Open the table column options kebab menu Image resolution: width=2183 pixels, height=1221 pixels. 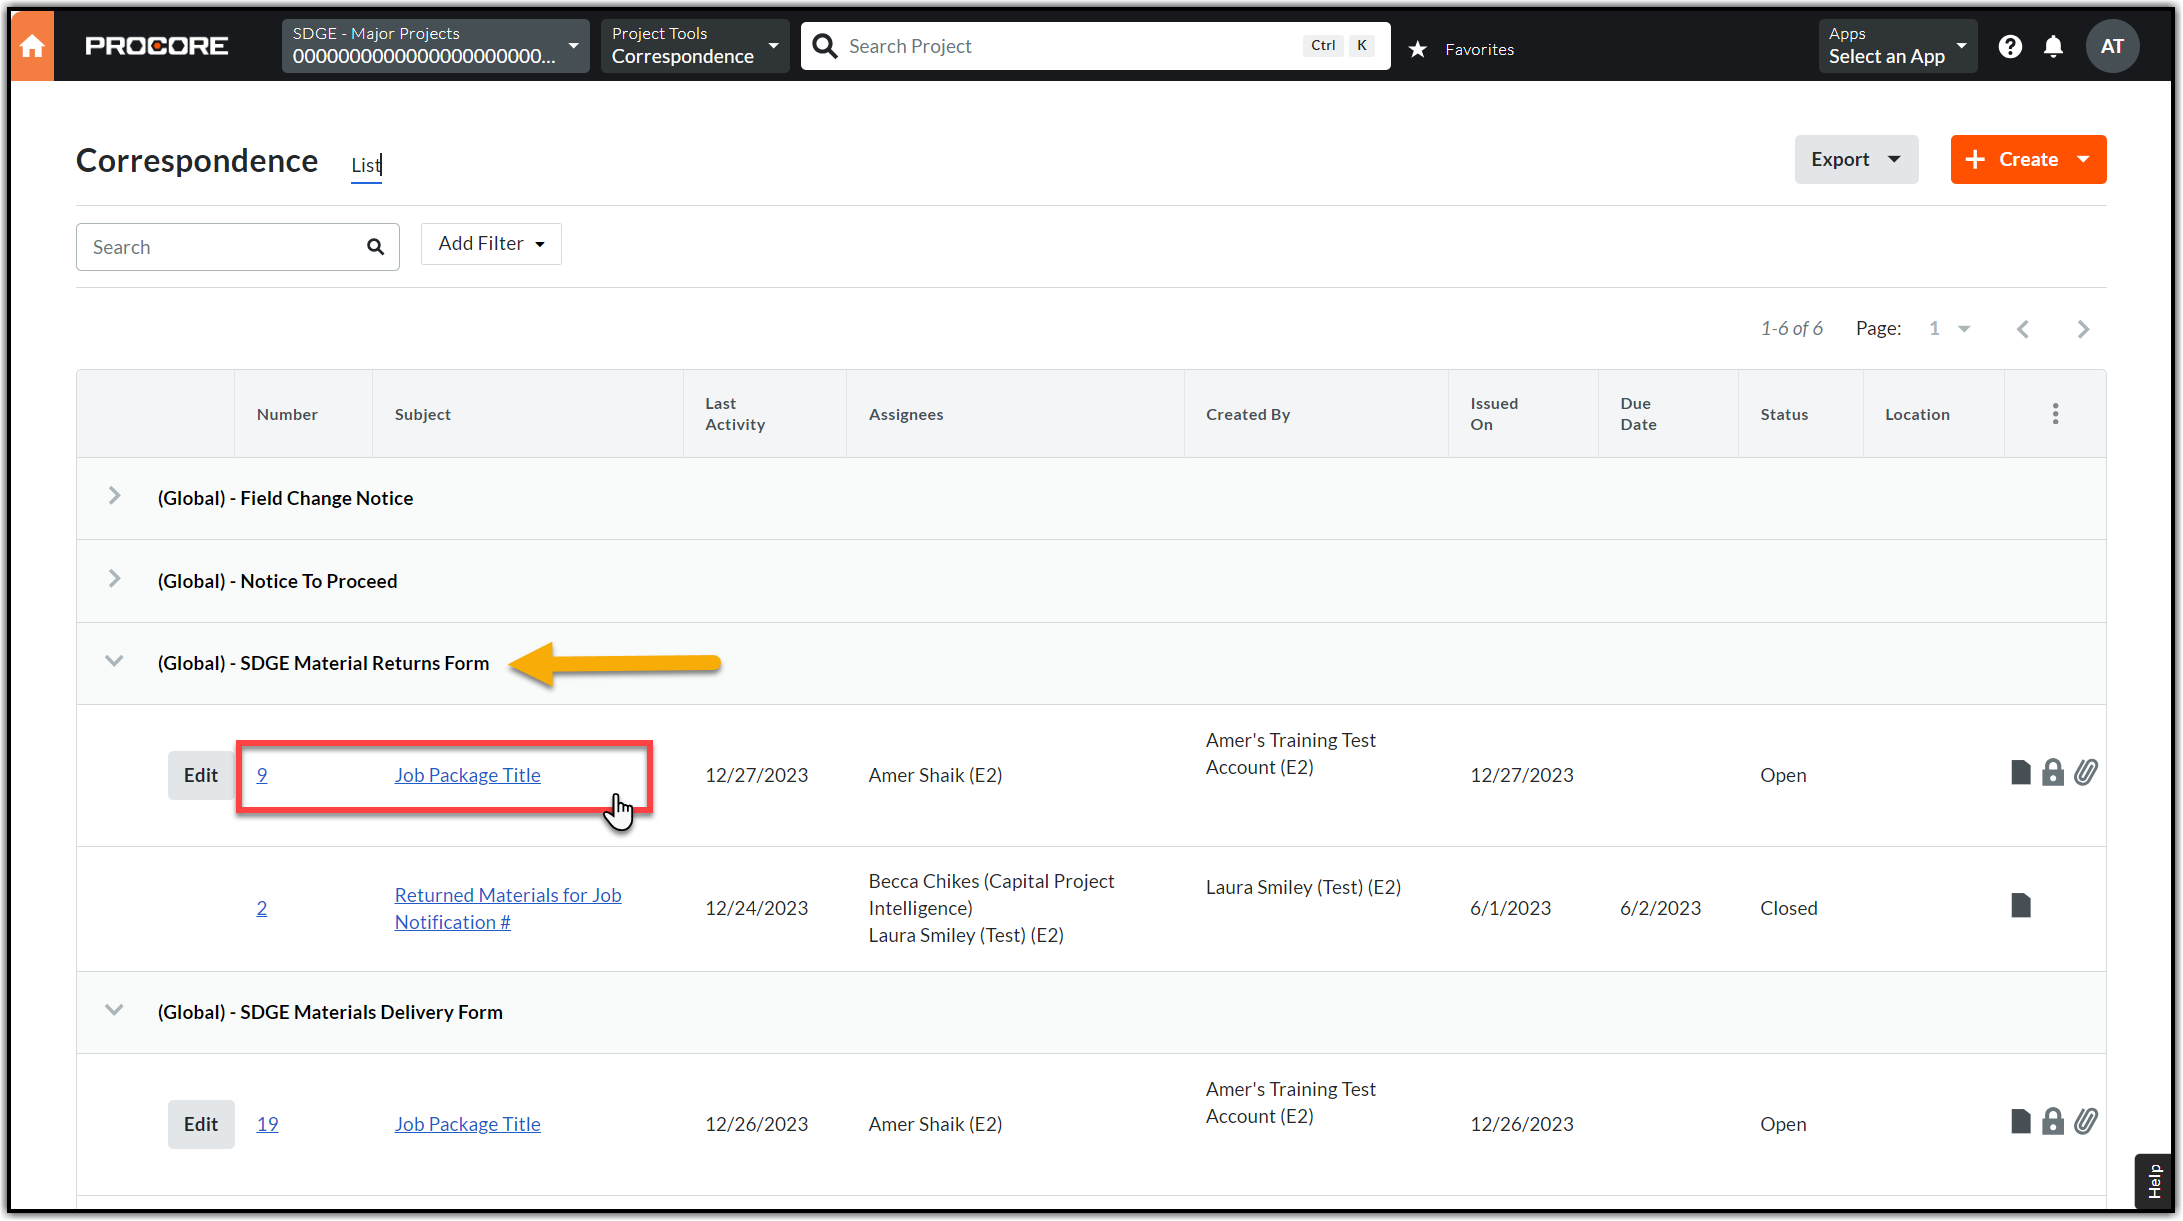[x=2055, y=414]
